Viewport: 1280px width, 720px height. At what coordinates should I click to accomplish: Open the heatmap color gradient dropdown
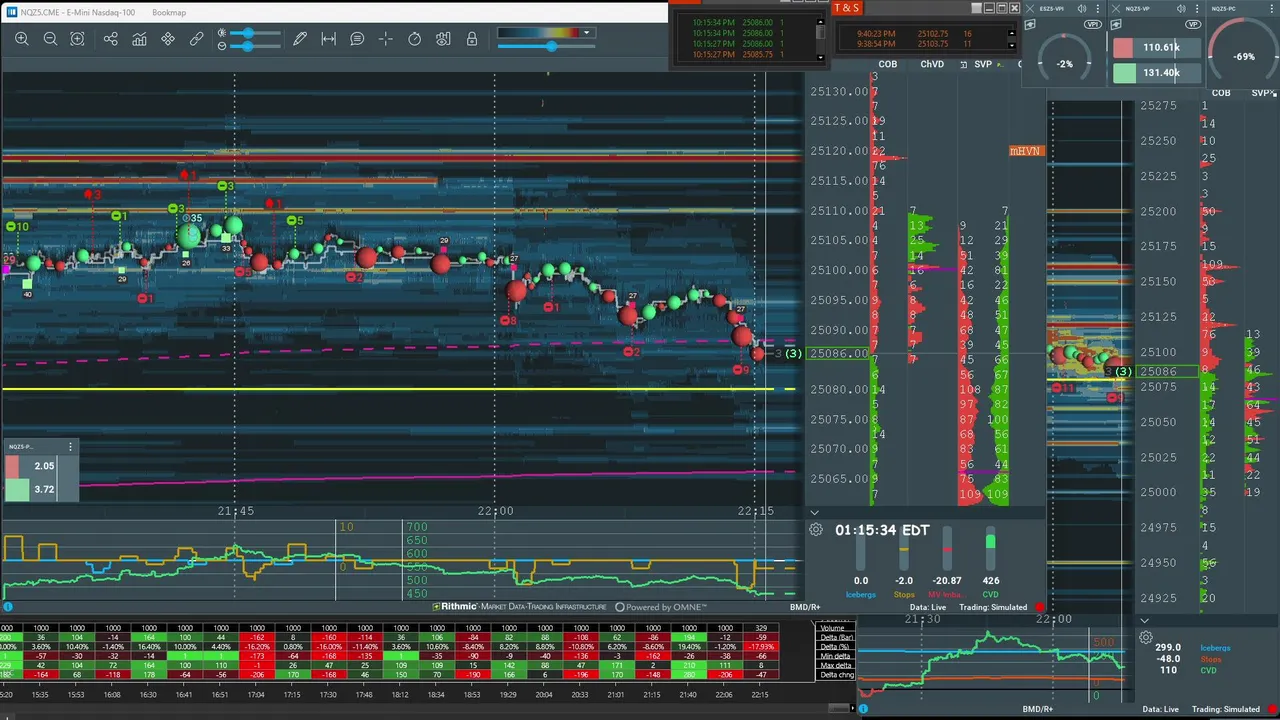[x=587, y=33]
